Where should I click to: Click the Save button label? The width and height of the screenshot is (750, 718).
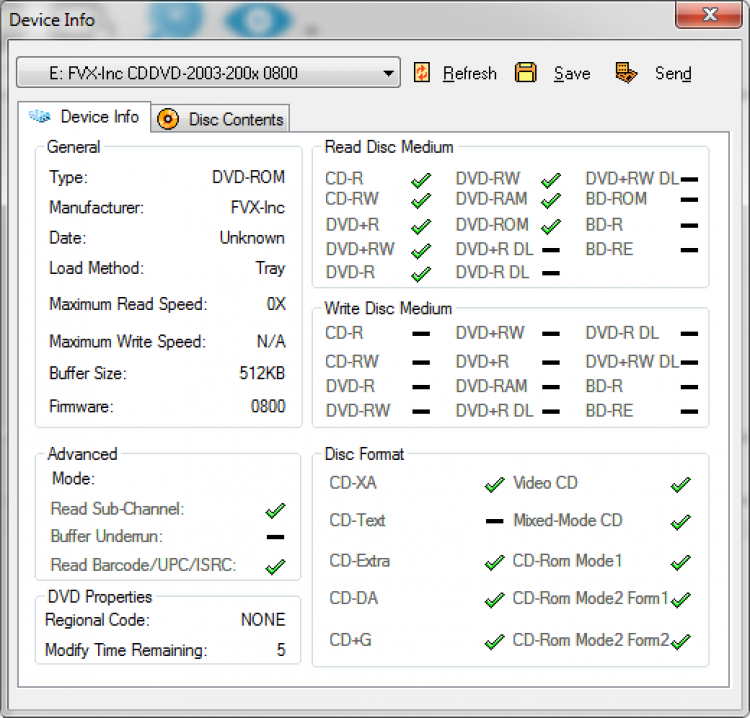tap(572, 73)
